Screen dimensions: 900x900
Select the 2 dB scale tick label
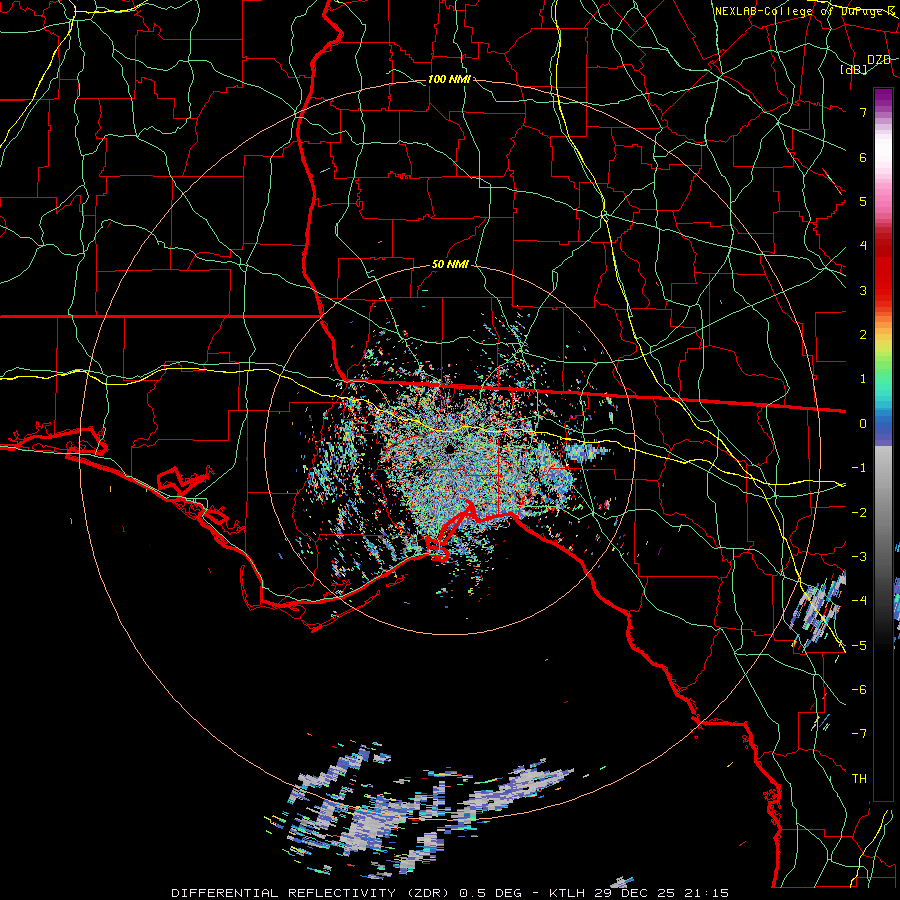pyautogui.click(x=863, y=335)
